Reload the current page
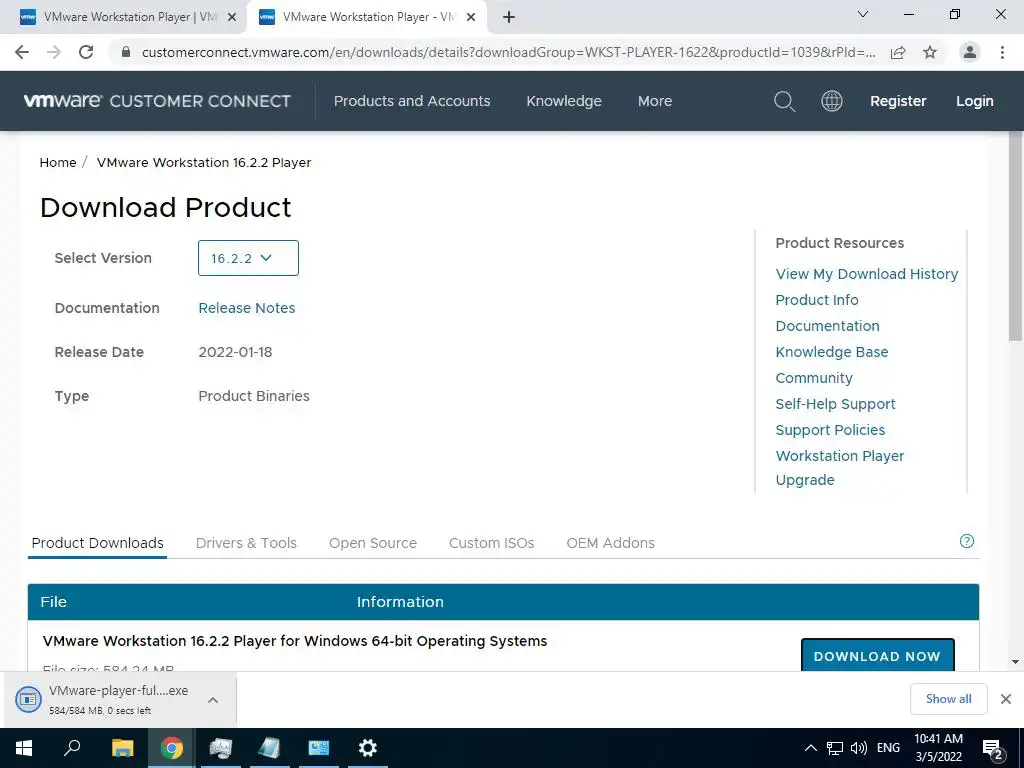 pyautogui.click(x=86, y=52)
